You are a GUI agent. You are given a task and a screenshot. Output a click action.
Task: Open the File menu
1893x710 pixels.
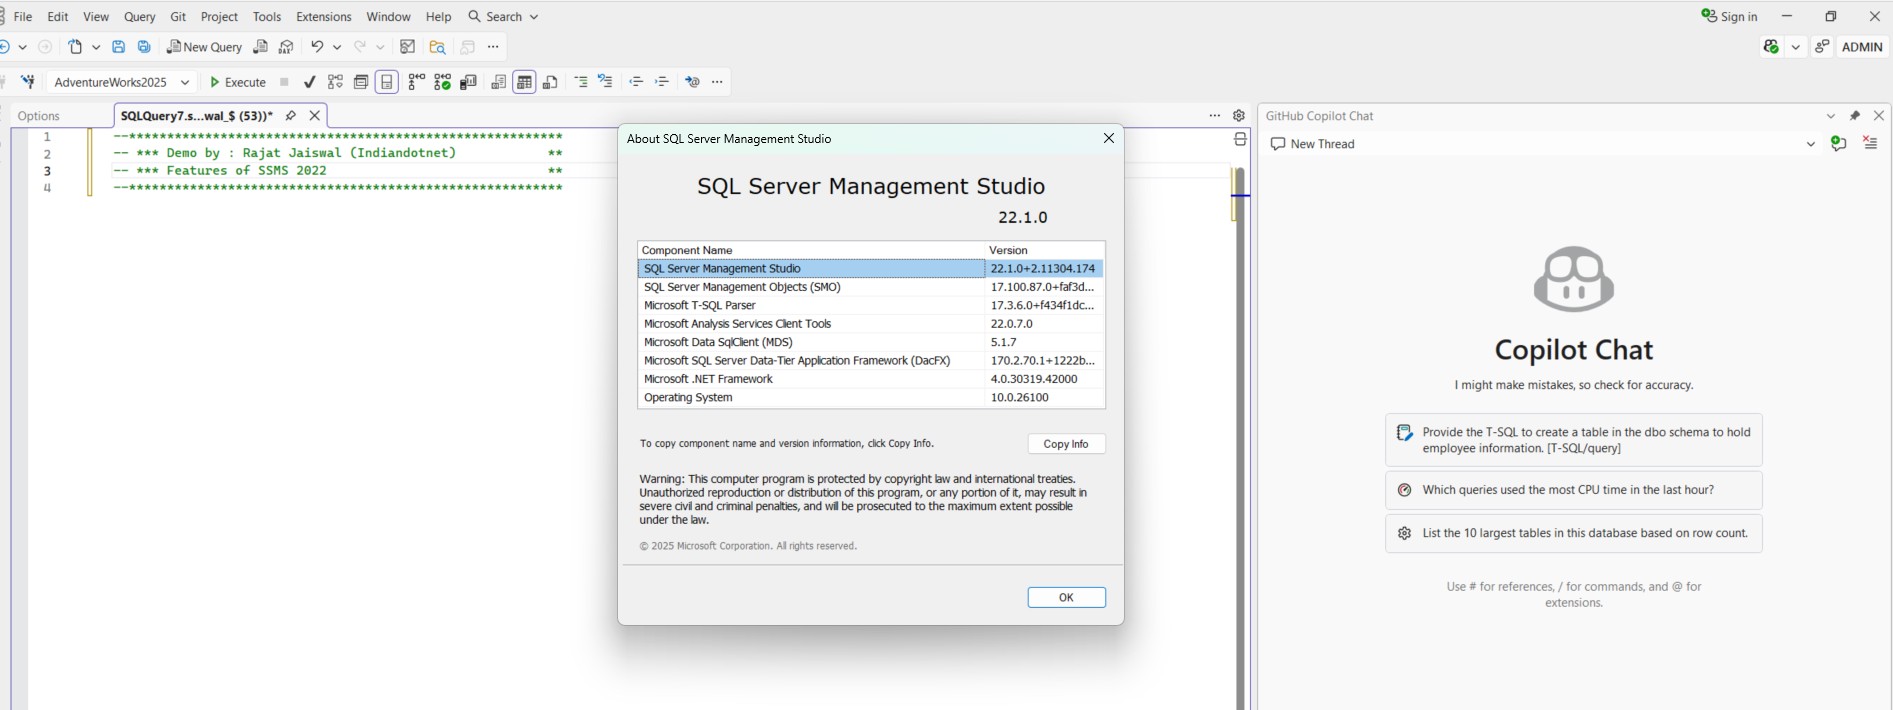coord(23,17)
